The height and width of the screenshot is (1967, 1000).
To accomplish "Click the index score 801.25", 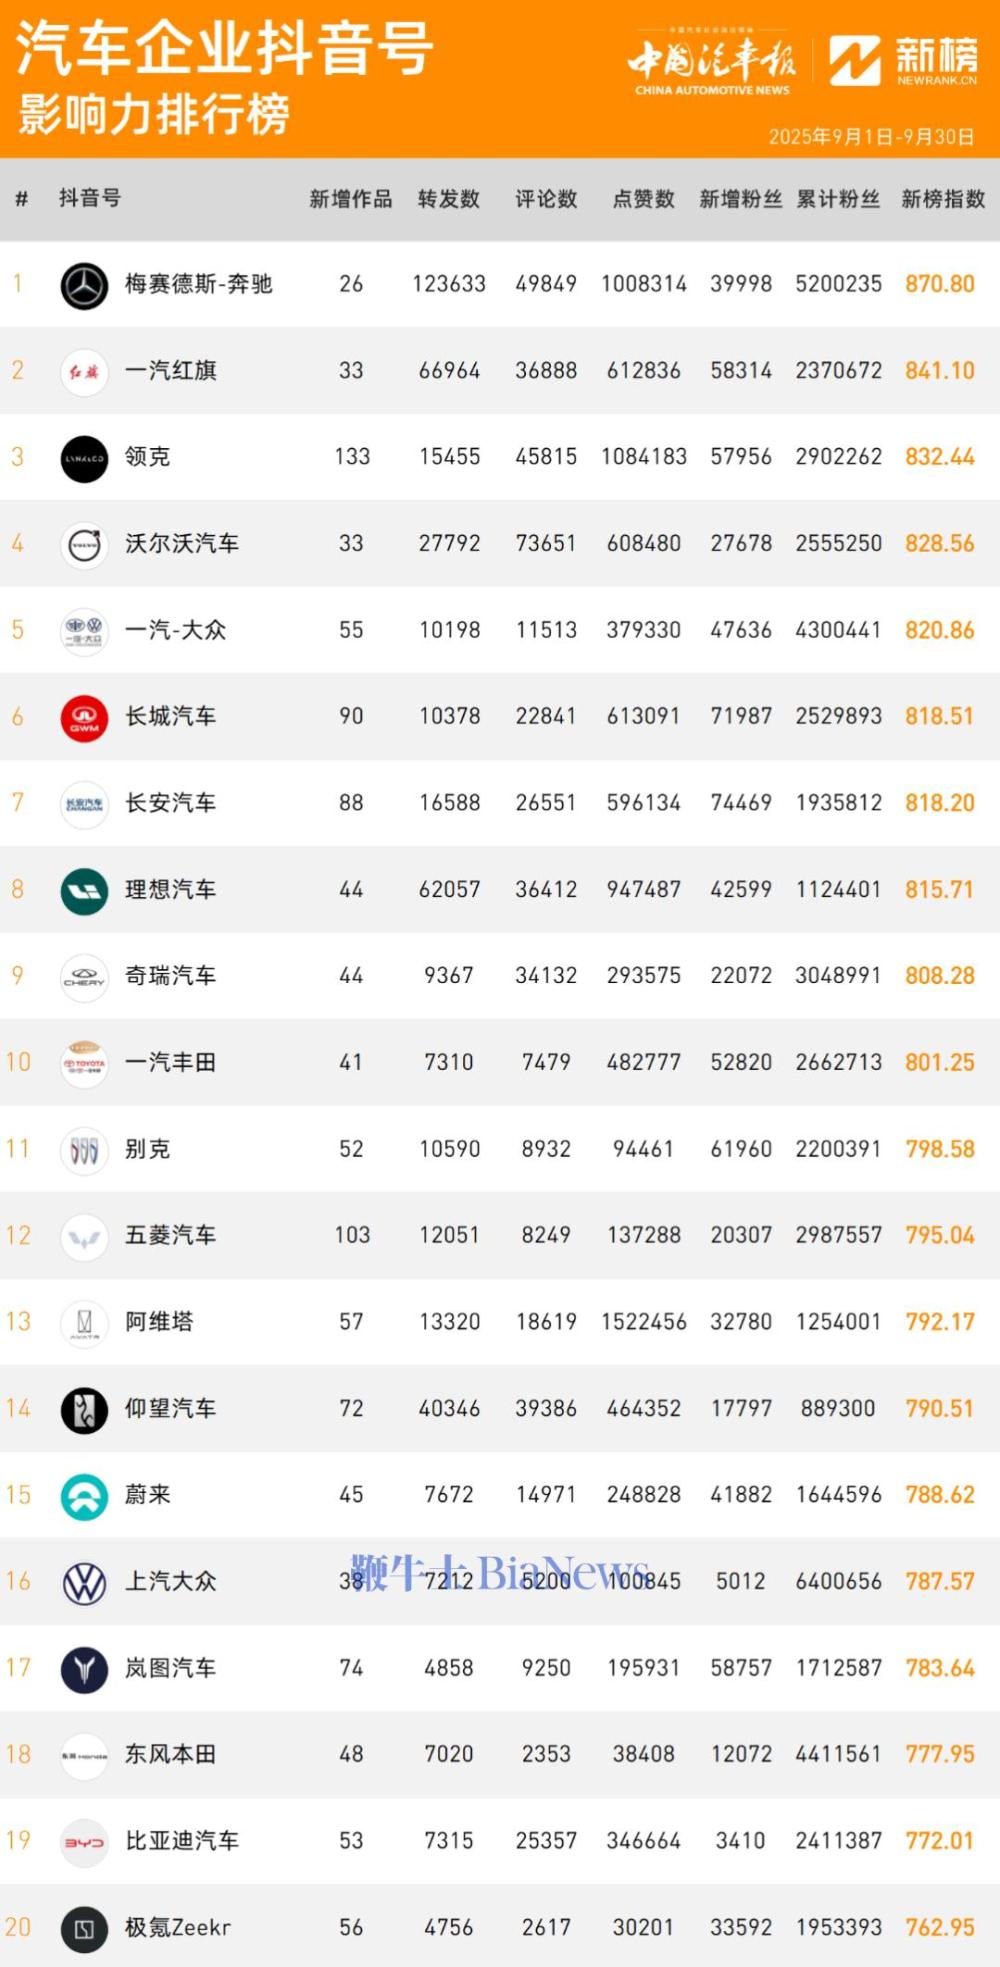I will pyautogui.click(x=940, y=1062).
